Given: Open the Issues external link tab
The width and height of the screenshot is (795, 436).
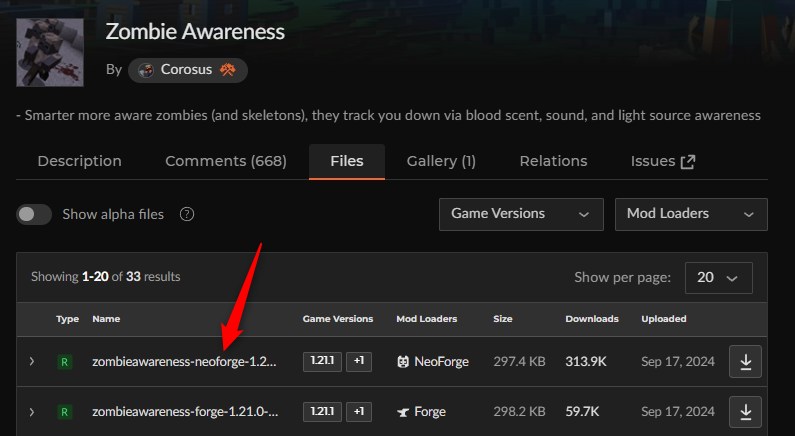Looking at the screenshot, I should (663, 161).
